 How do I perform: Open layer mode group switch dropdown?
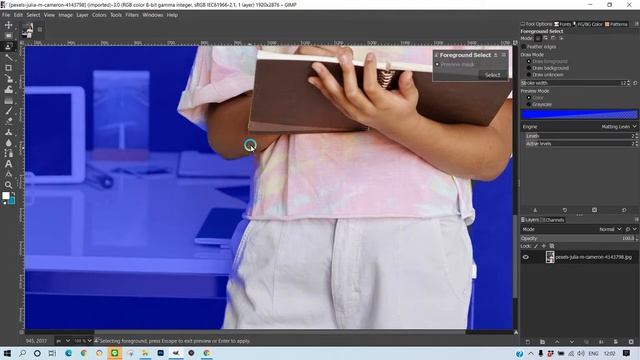tap(631, 229)
